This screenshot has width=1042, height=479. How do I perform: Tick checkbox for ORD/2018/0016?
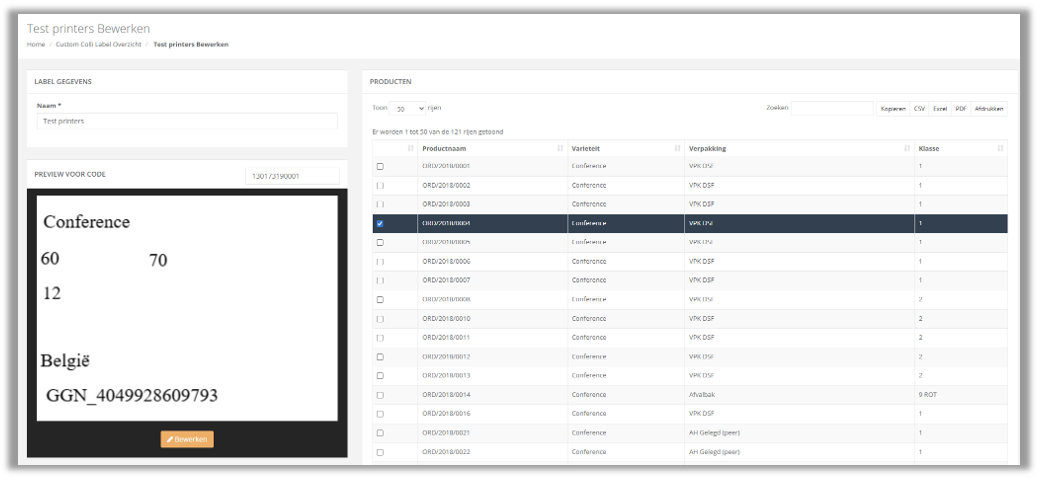tap(380, 414)
